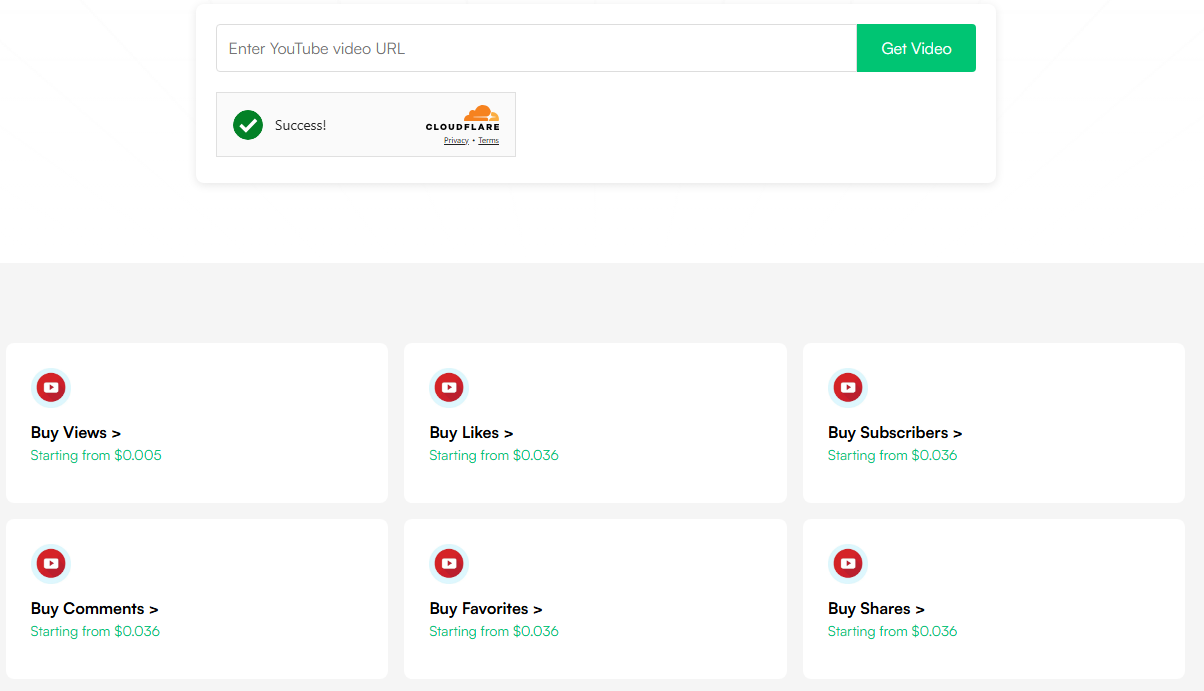
Task: Open the Buy Views link
Action: click(x=76, y=433)
